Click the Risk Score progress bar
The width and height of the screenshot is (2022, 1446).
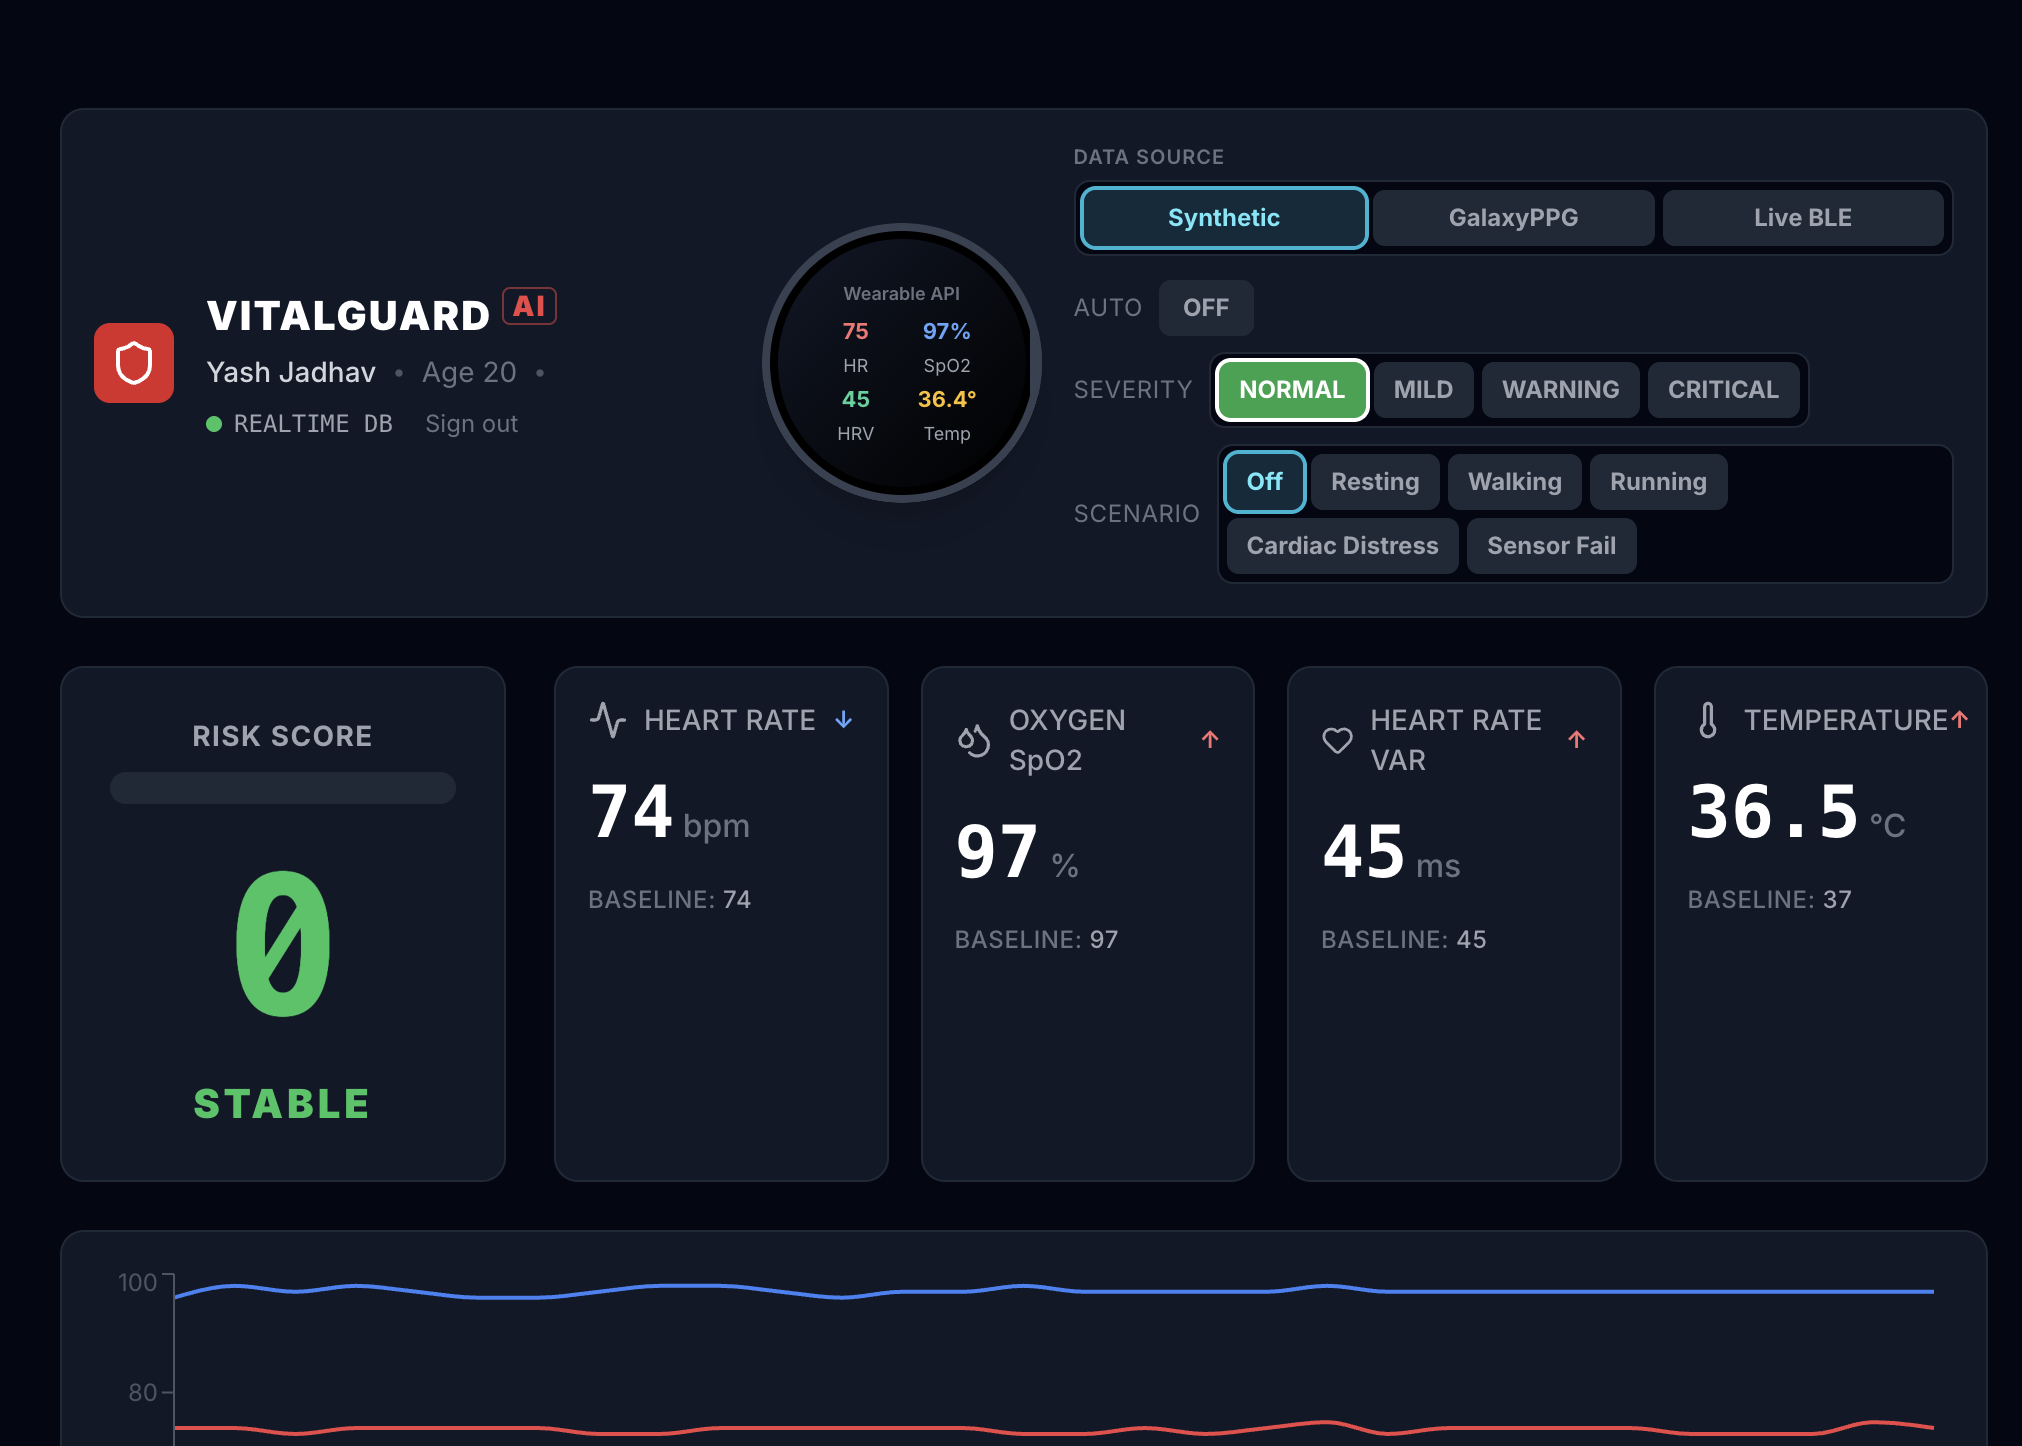point(283,788)
